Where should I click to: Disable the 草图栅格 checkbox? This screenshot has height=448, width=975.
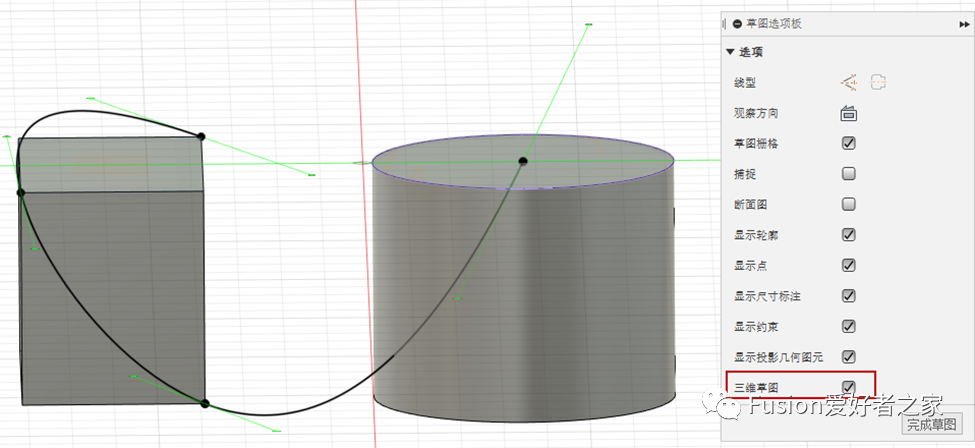tap(849, 143)
